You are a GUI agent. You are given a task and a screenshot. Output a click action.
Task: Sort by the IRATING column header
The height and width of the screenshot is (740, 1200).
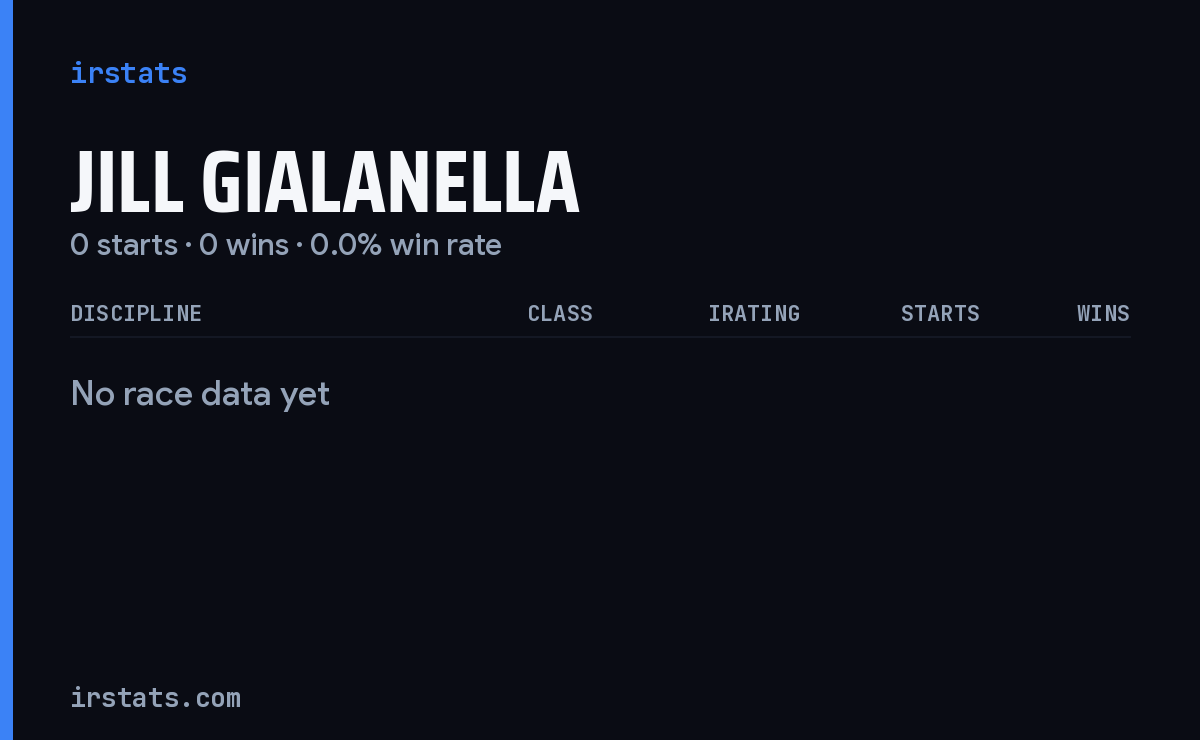pyautogui.click(x=754, y=313)
